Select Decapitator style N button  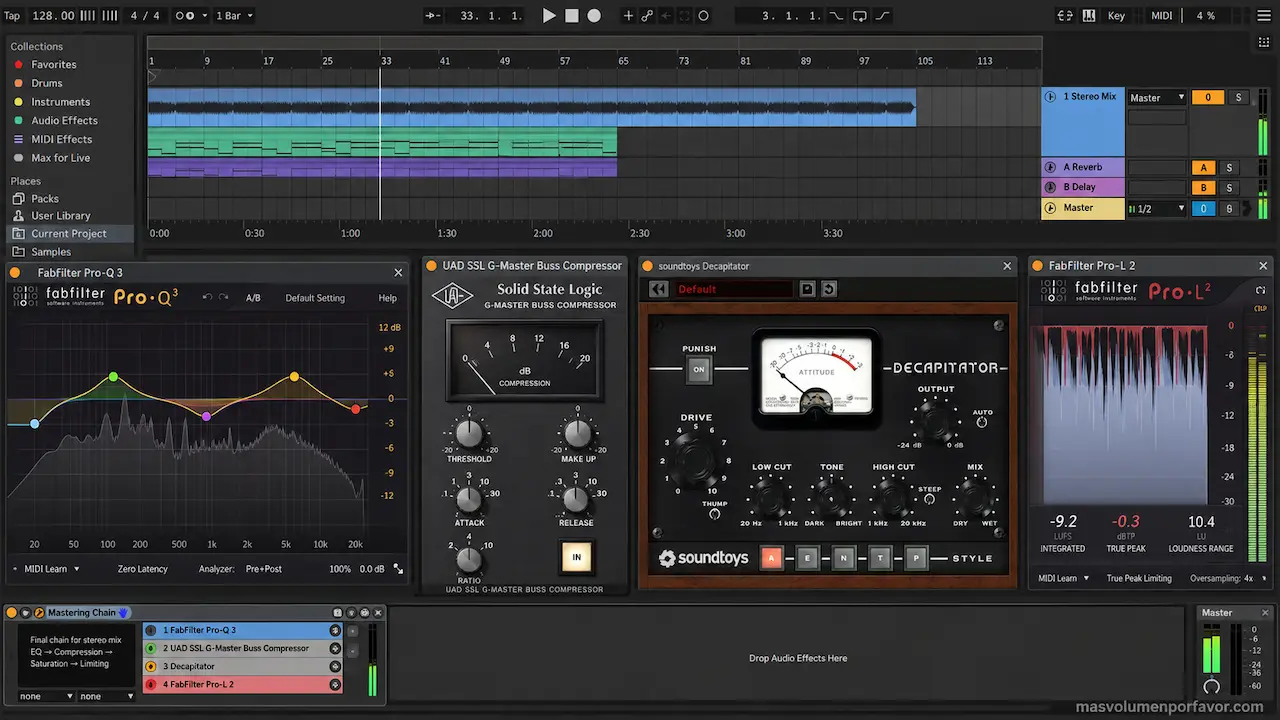843,559
